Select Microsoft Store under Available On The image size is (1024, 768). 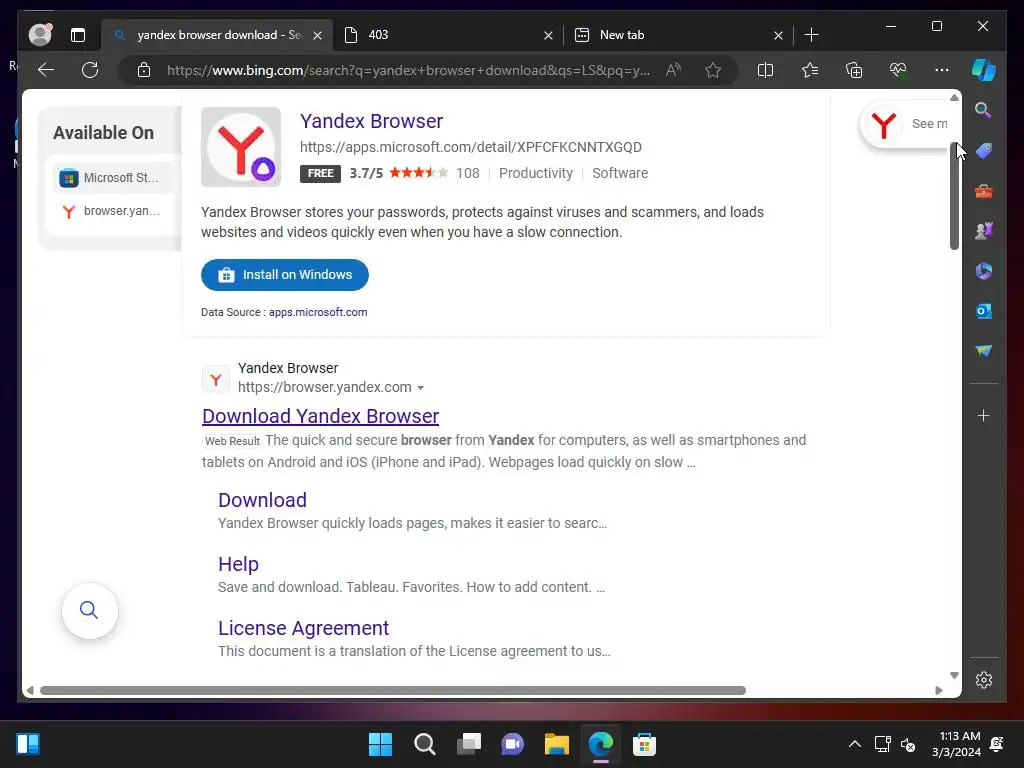[112, 178]
